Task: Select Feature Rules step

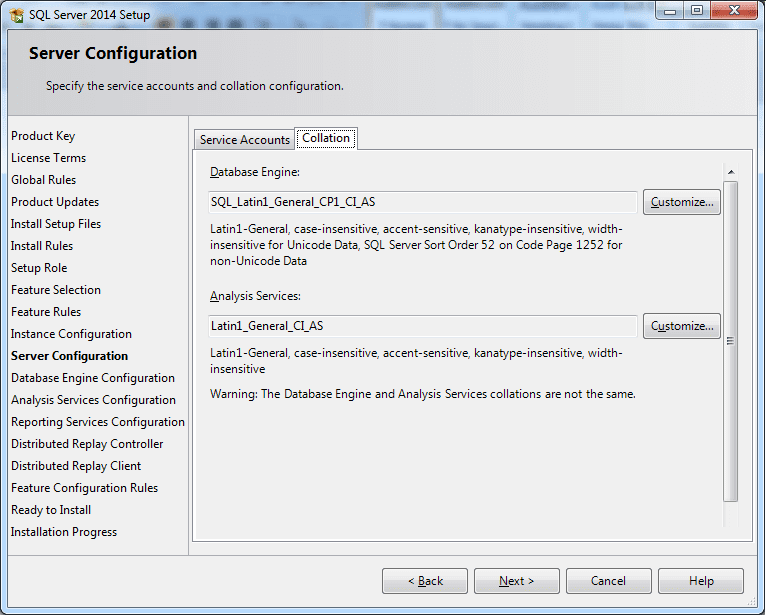Action: pos(46,312)
